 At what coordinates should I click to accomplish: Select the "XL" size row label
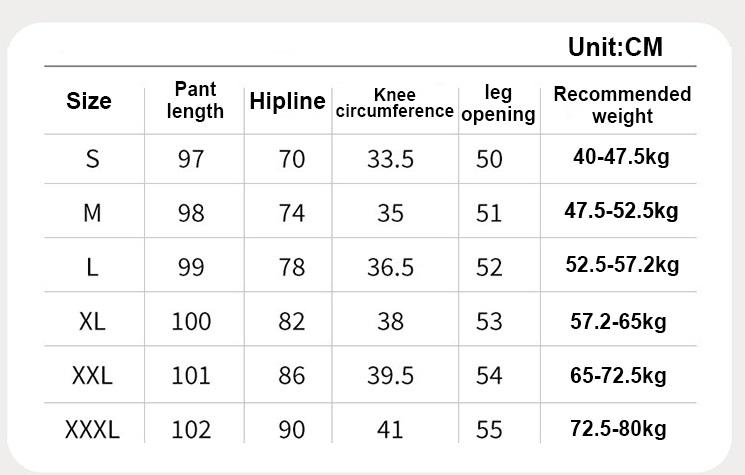pyautogui.click(x=92, y=321)
